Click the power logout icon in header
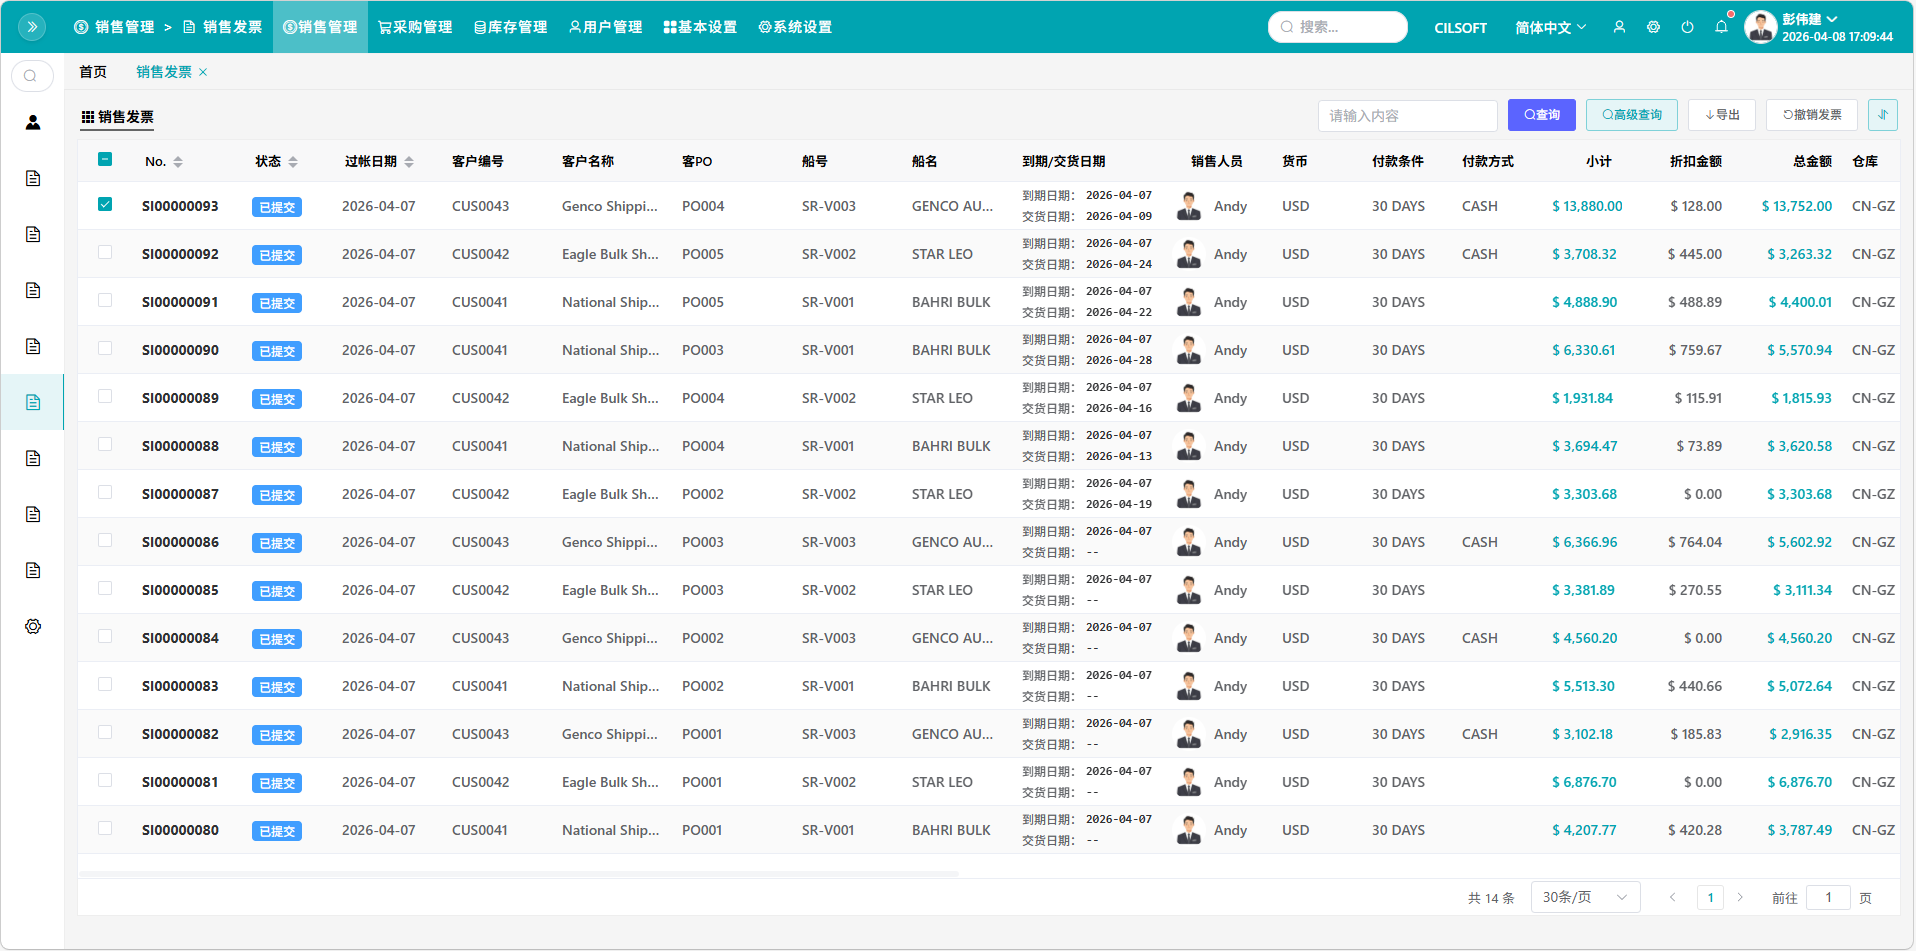 [x=1687, y=27]
